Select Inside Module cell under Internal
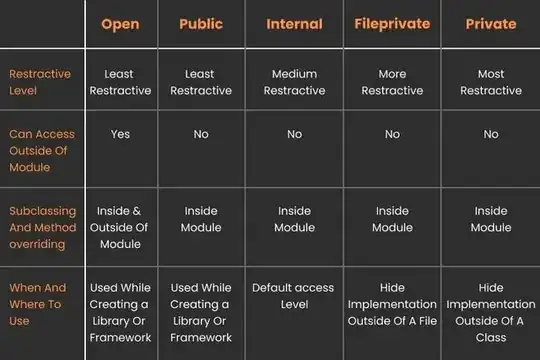This screenshot has height=360, width=540. click(294, 219)
